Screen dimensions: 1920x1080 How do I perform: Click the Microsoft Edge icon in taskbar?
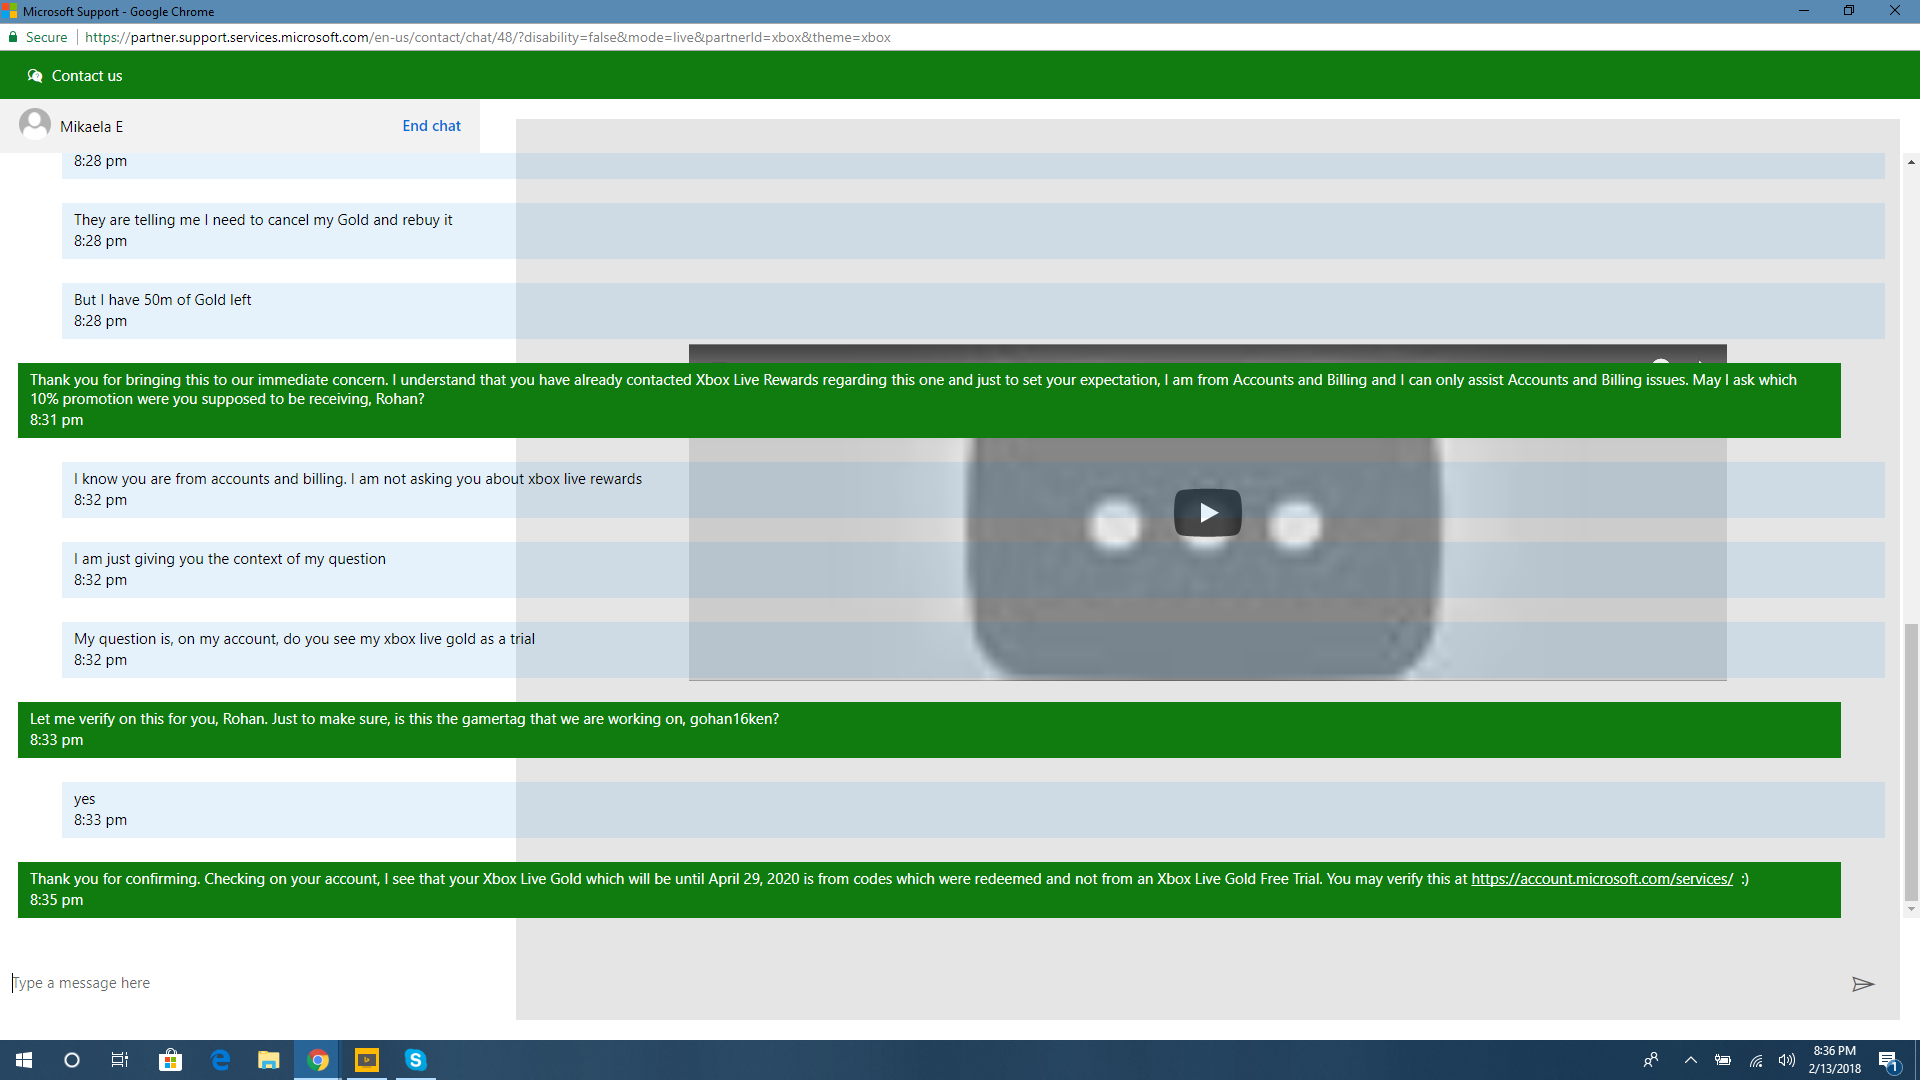(x=219, y=1059)
